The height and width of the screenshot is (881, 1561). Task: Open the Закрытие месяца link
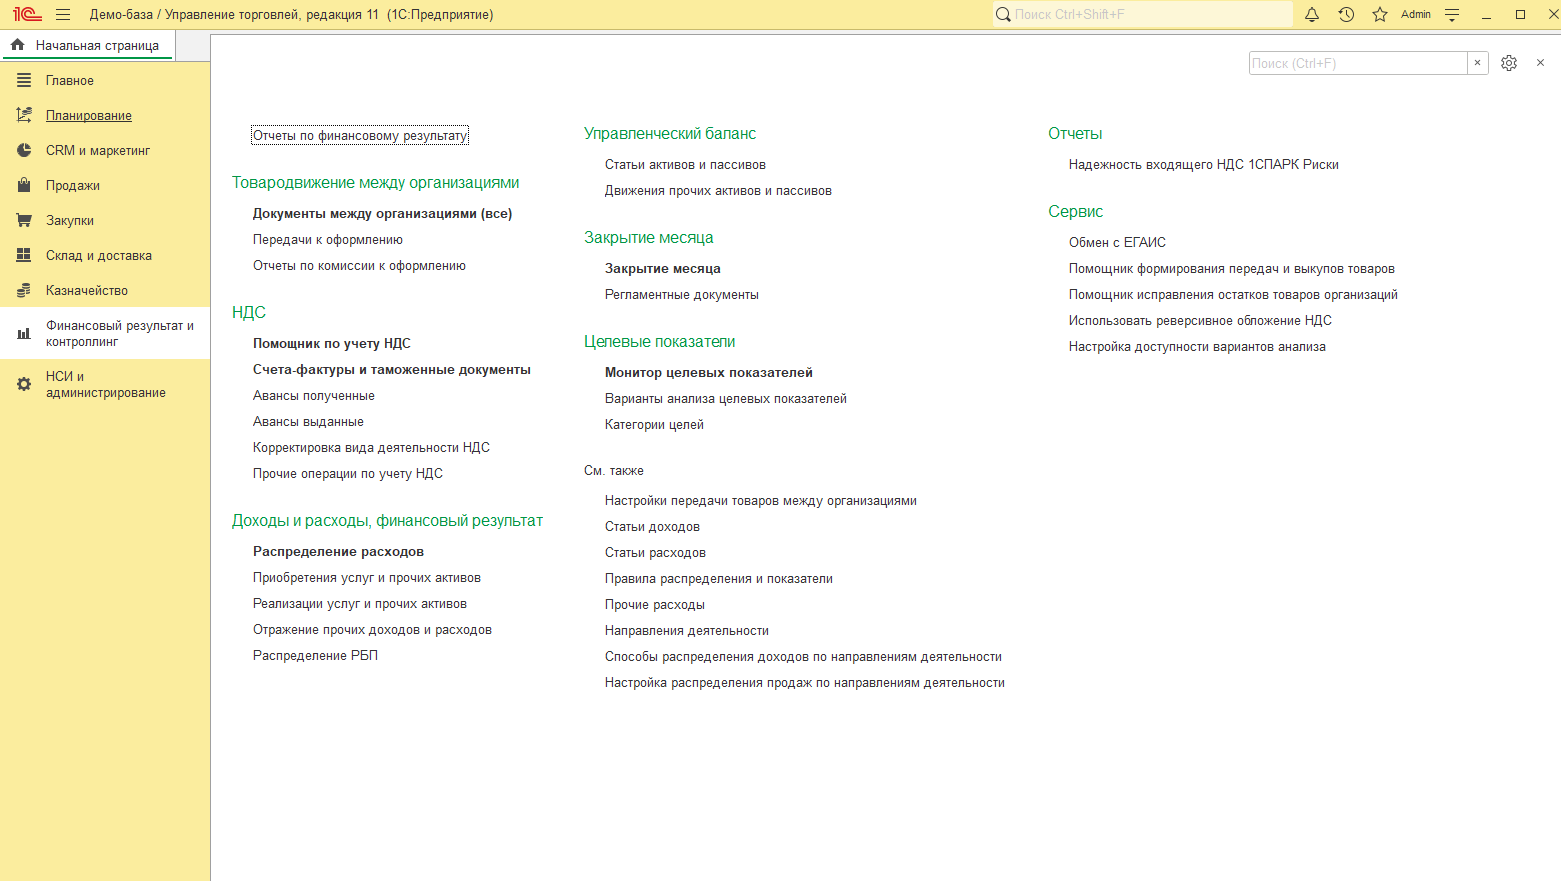662,268
